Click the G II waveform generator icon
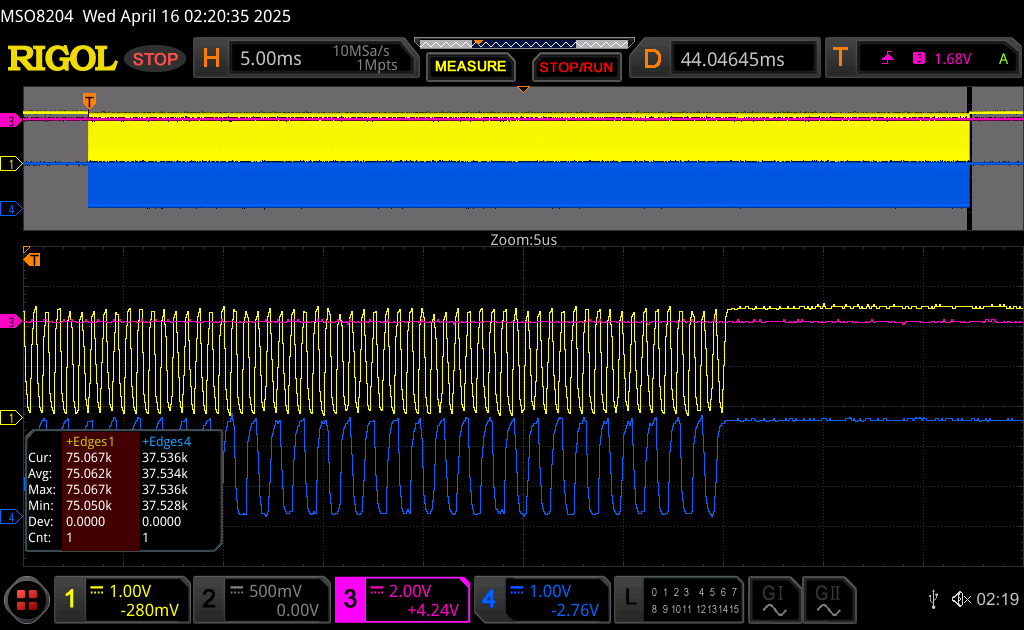 pos(828,600)
